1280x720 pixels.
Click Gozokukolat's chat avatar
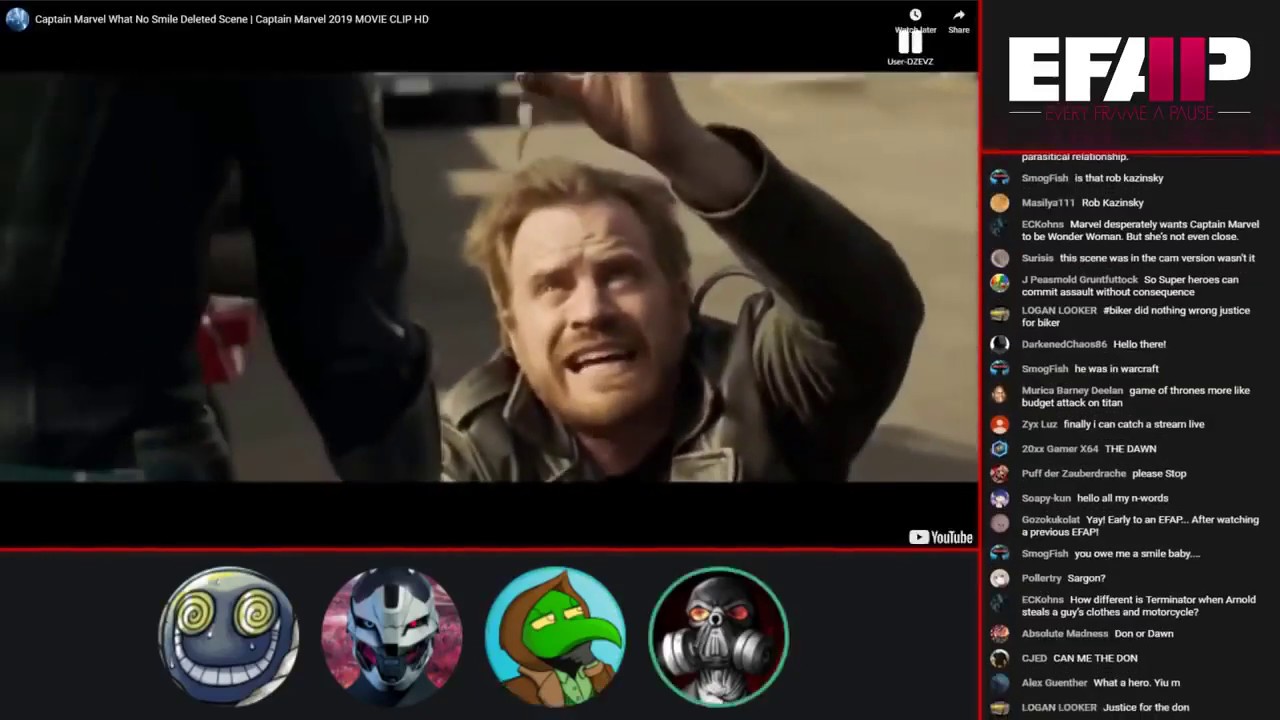[999, 523]
